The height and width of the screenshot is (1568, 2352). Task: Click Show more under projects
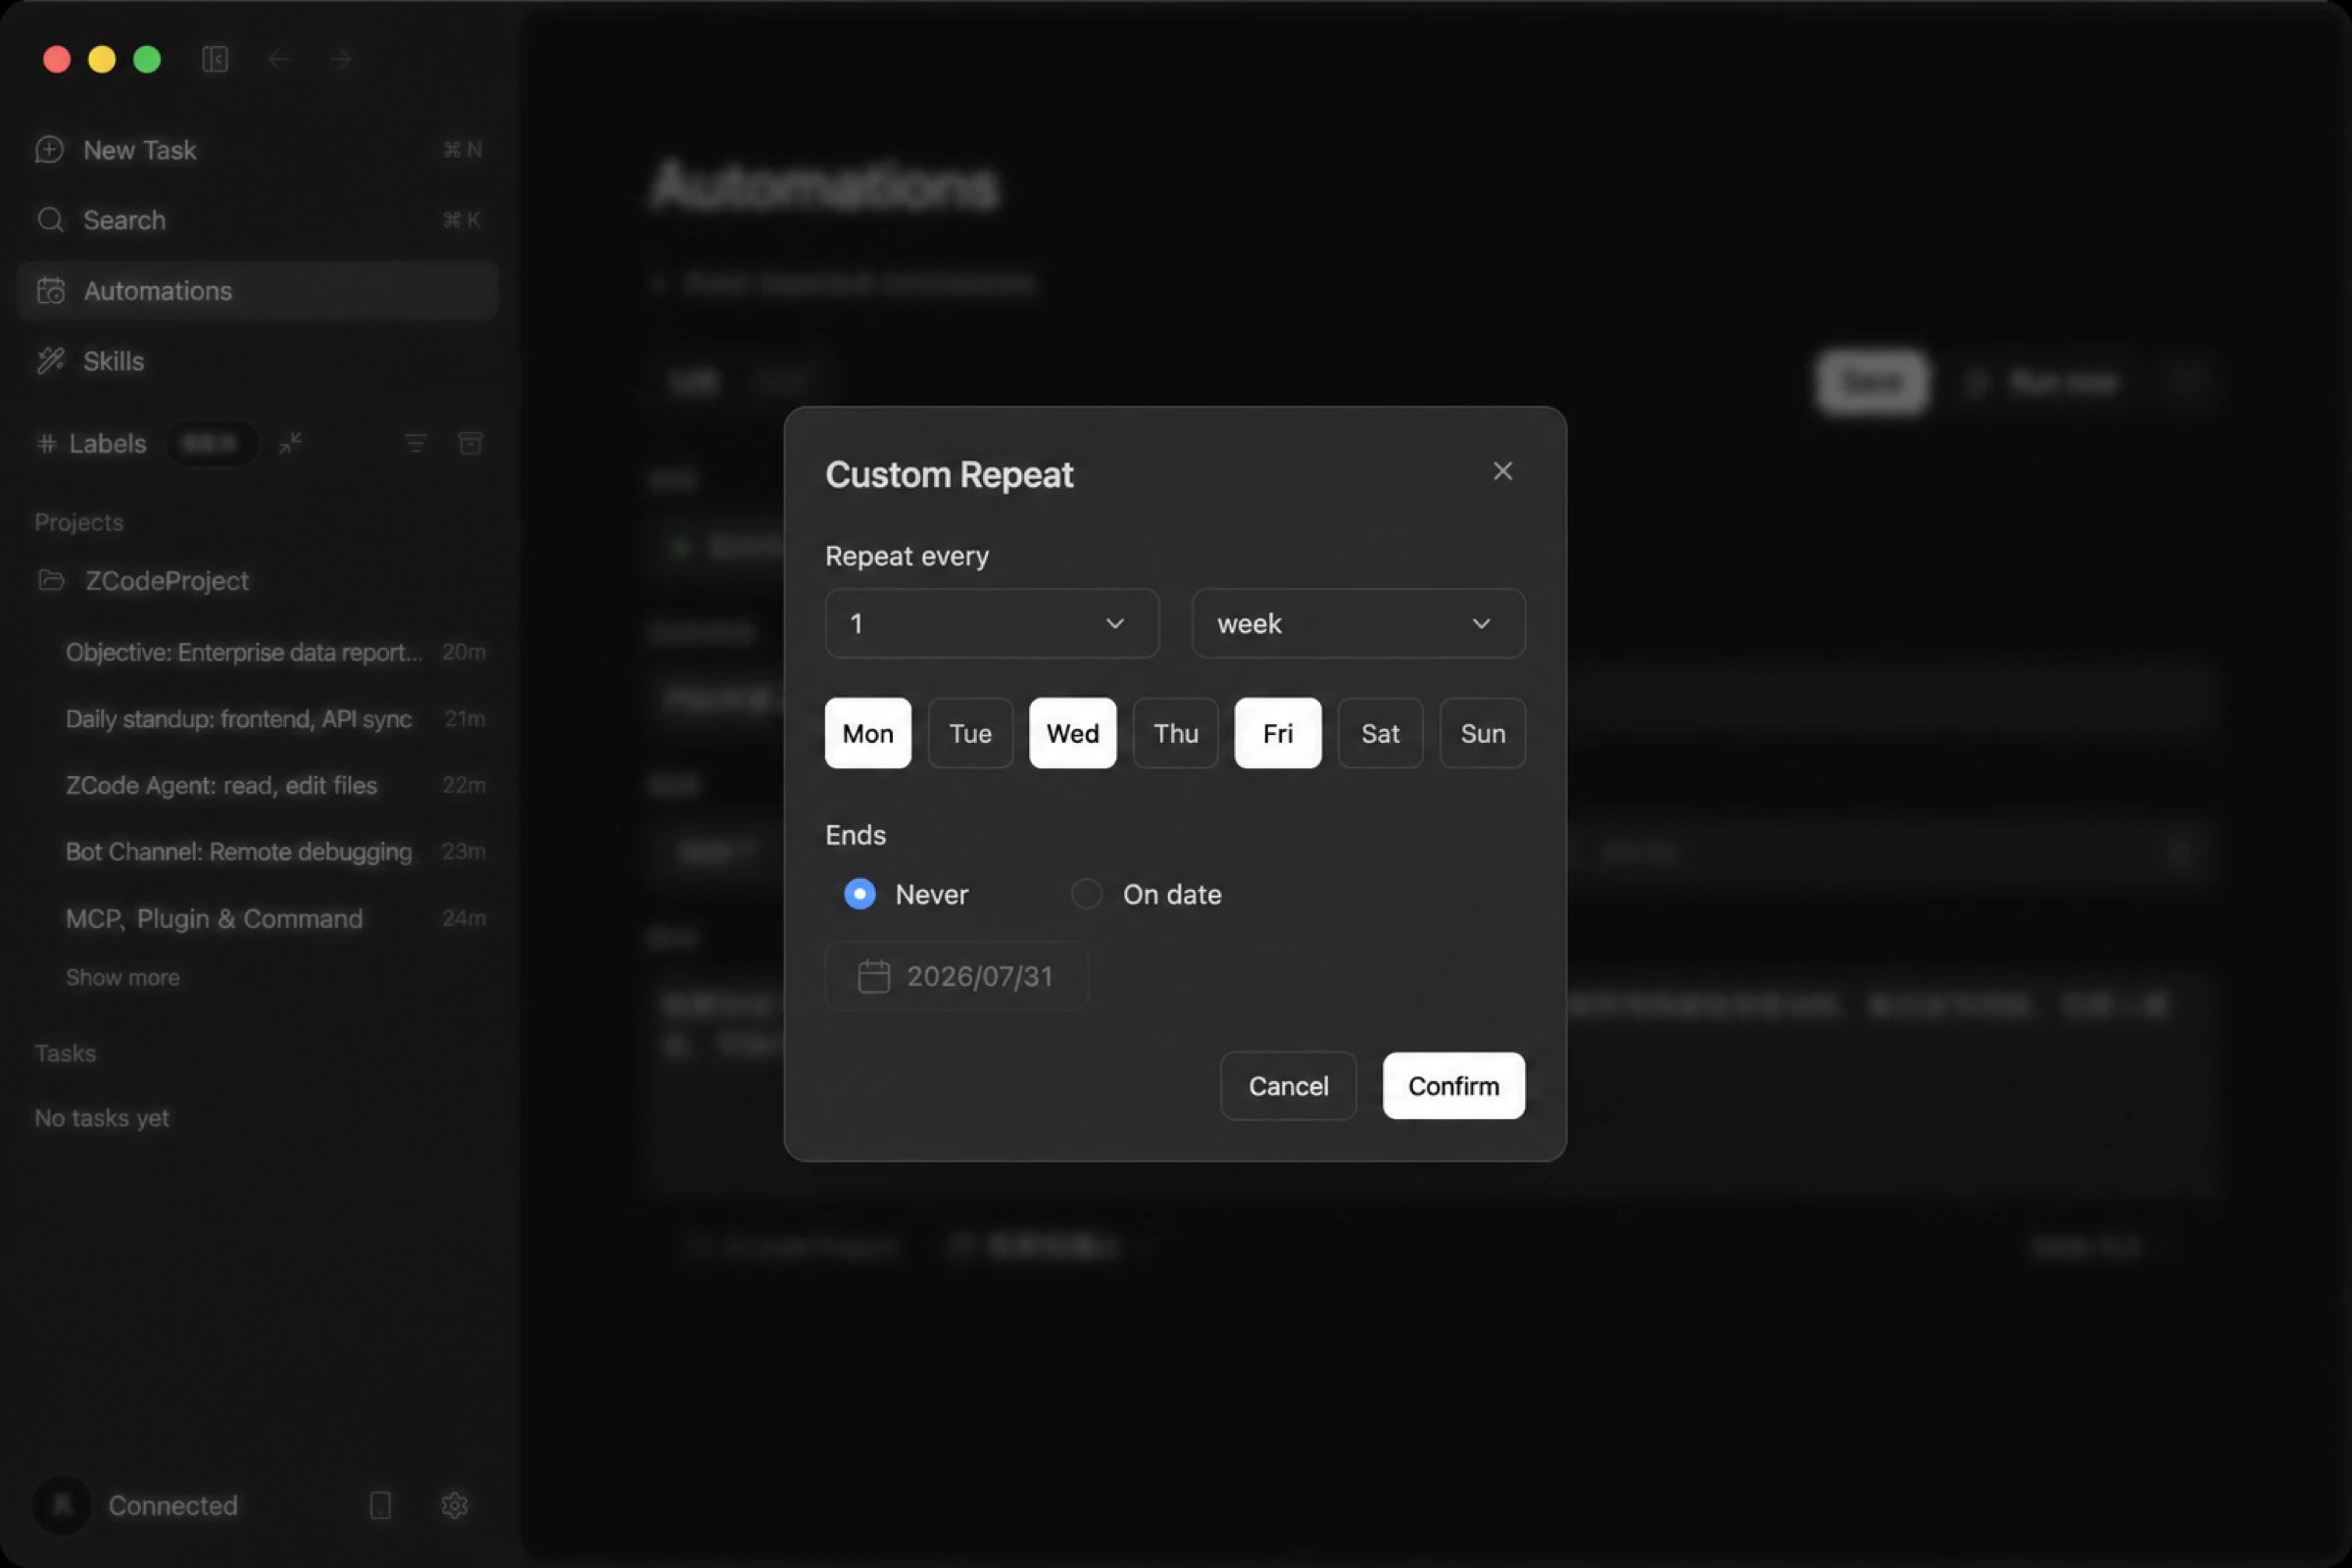tap(123, 977)
